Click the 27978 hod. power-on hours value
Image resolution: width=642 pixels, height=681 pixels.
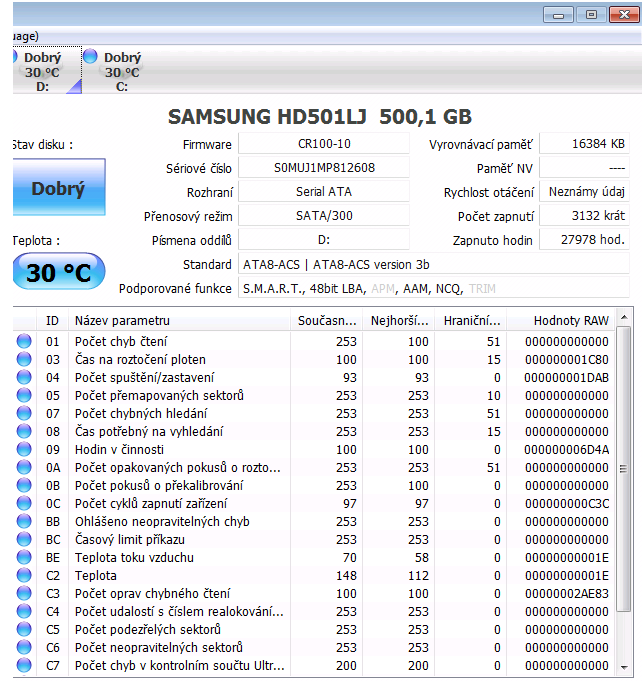(584, 239)
